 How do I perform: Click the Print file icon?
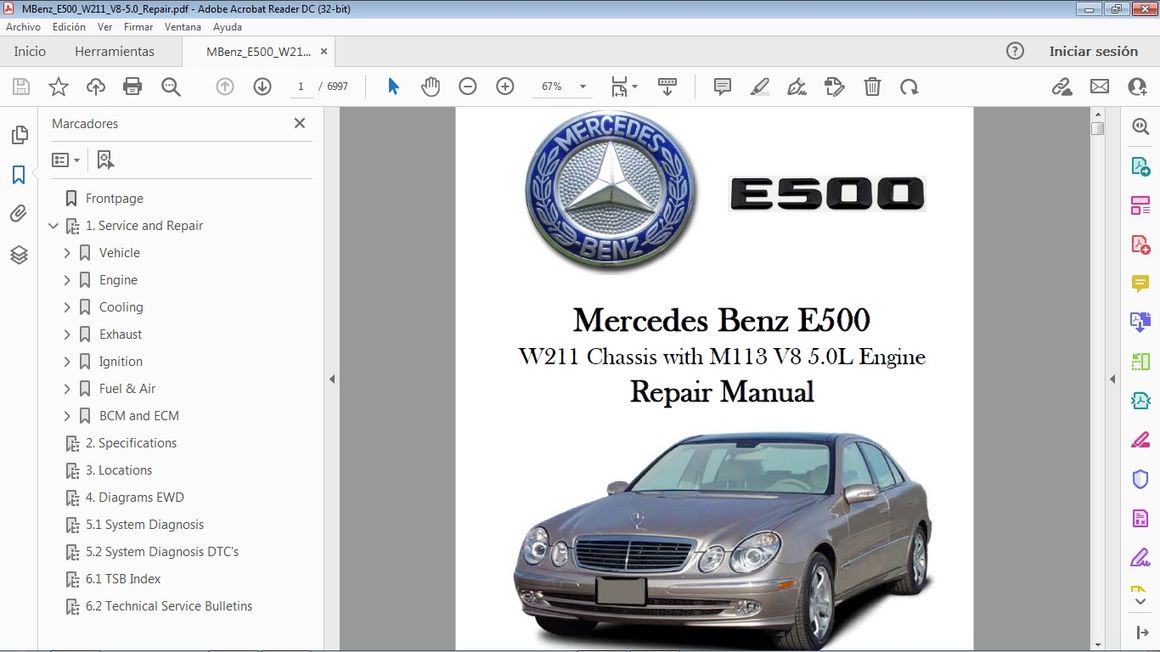point(132,87)
